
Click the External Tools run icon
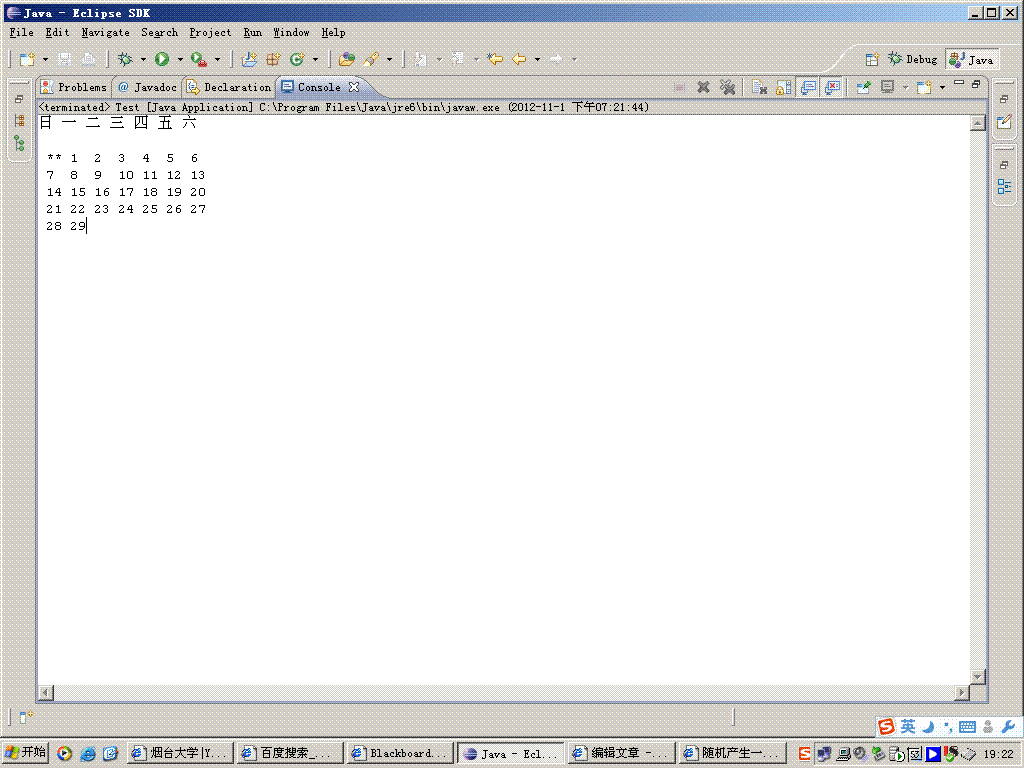pos(199,59)
